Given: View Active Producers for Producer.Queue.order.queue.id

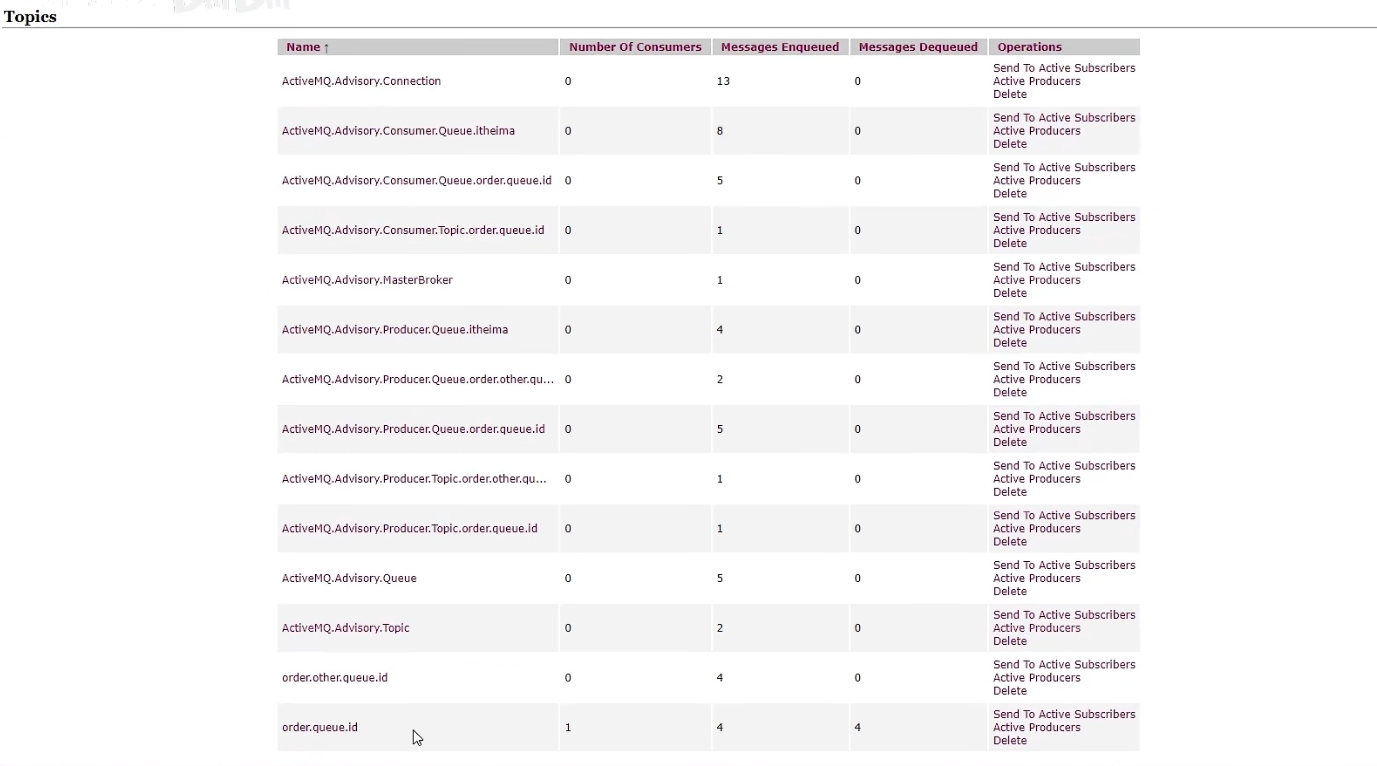Looking at the screenshot, I should point(1036,429).
